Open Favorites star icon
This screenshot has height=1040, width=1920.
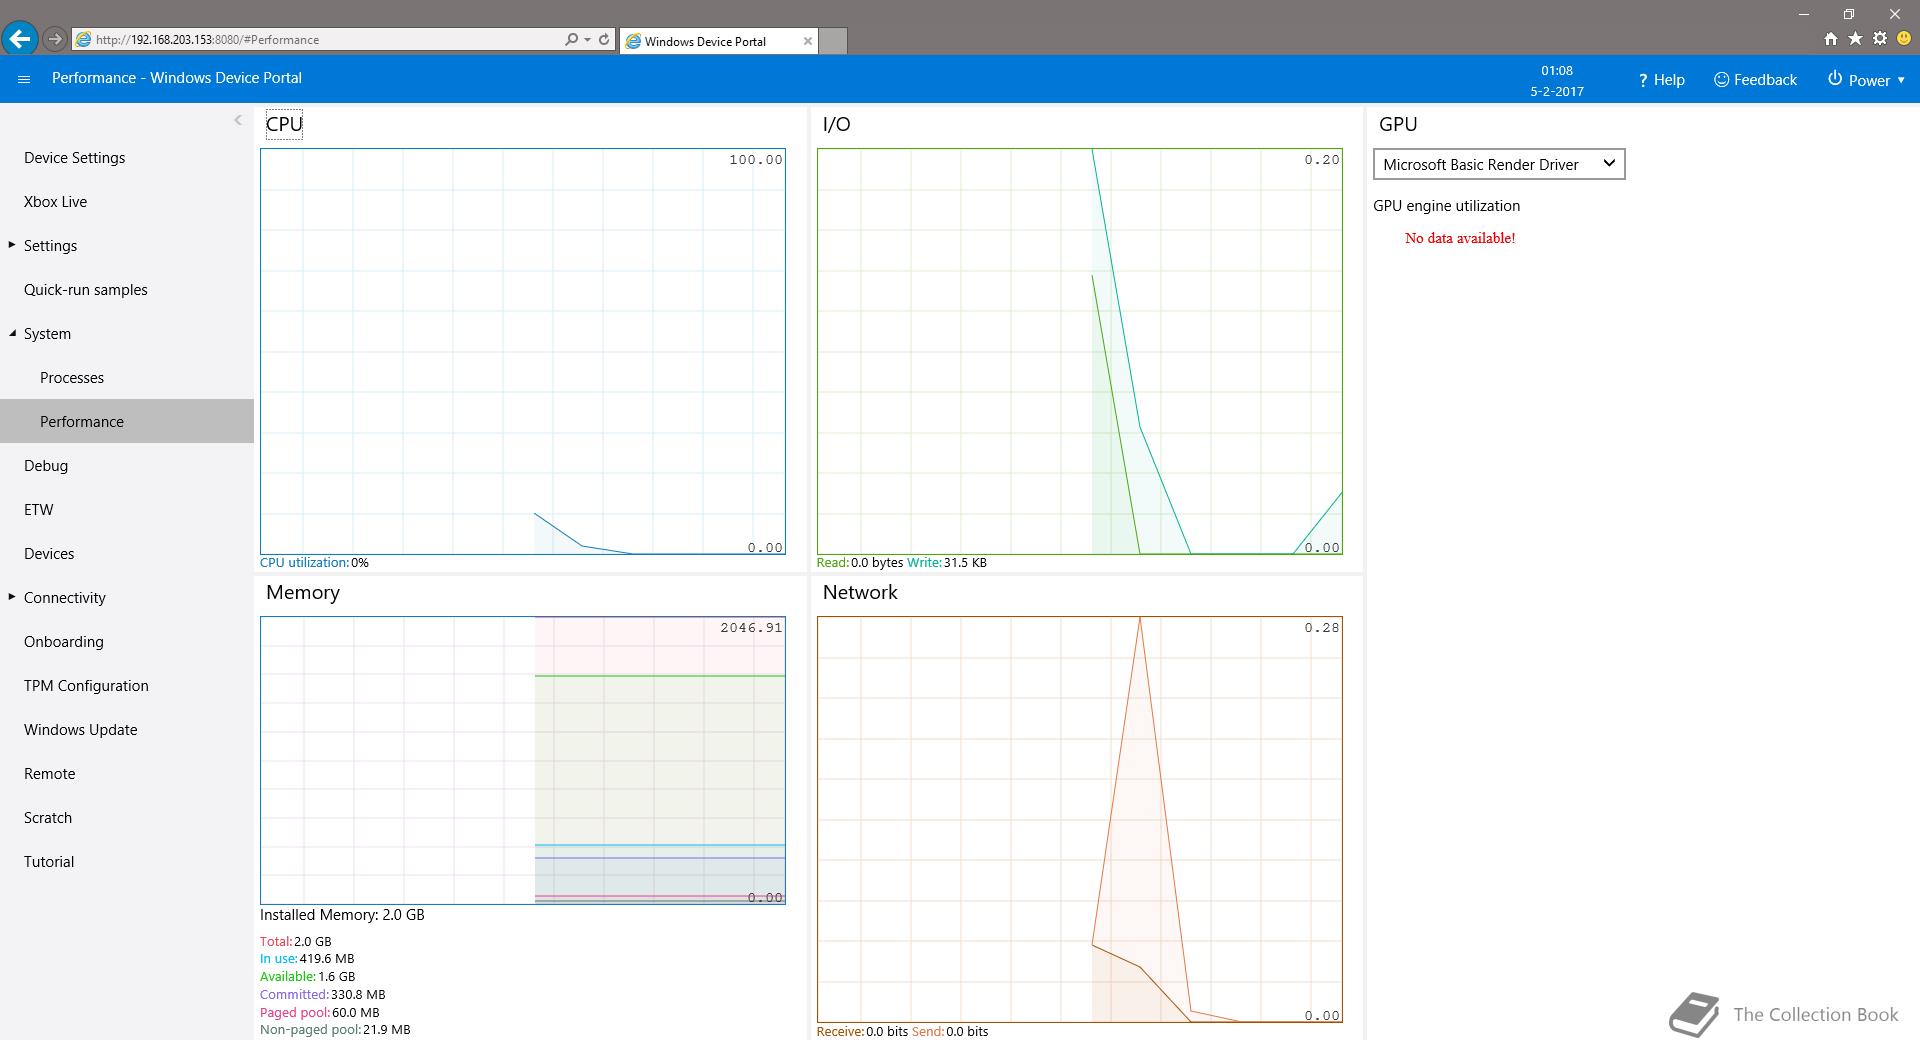click(1855, 39)
